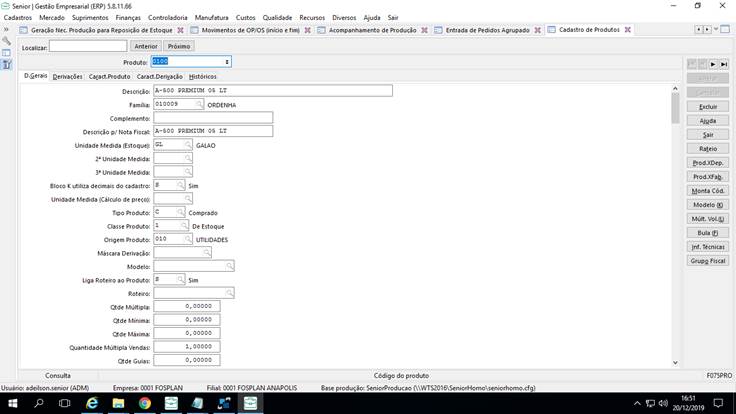Screen dimensions: 736x414
Task: Open the Produto code dropdown
Action: 228,62
